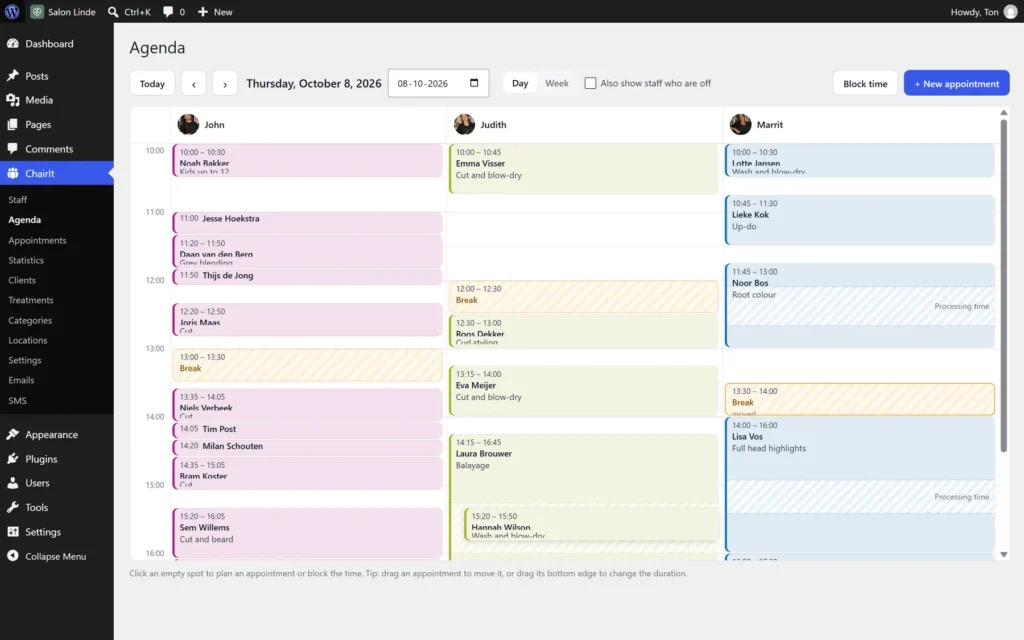Image resolution: width=1024 pixels, height=640 pixels.
Task: Go to the previous day arrow
Action: point(193,84)
